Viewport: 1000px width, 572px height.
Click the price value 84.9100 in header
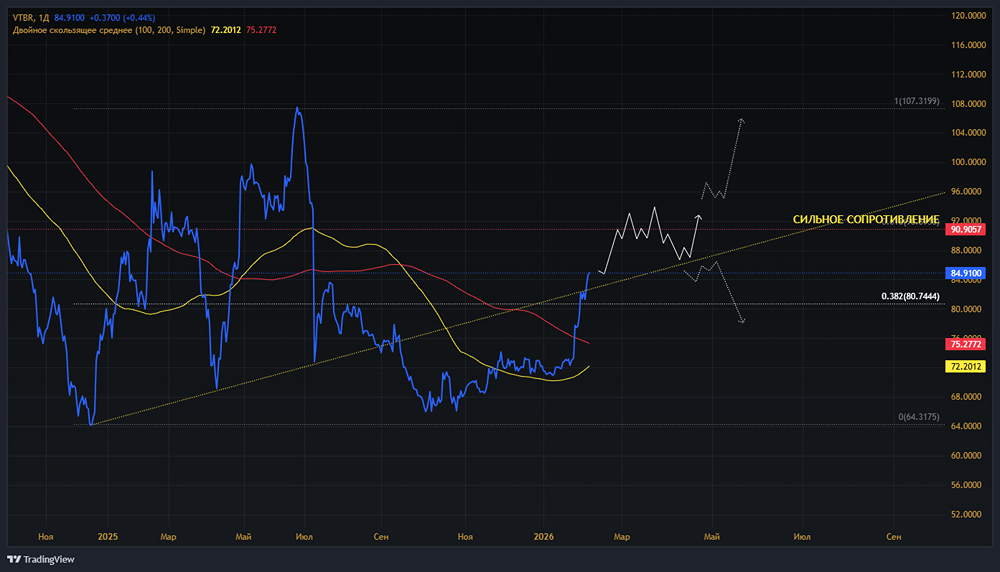69,18
